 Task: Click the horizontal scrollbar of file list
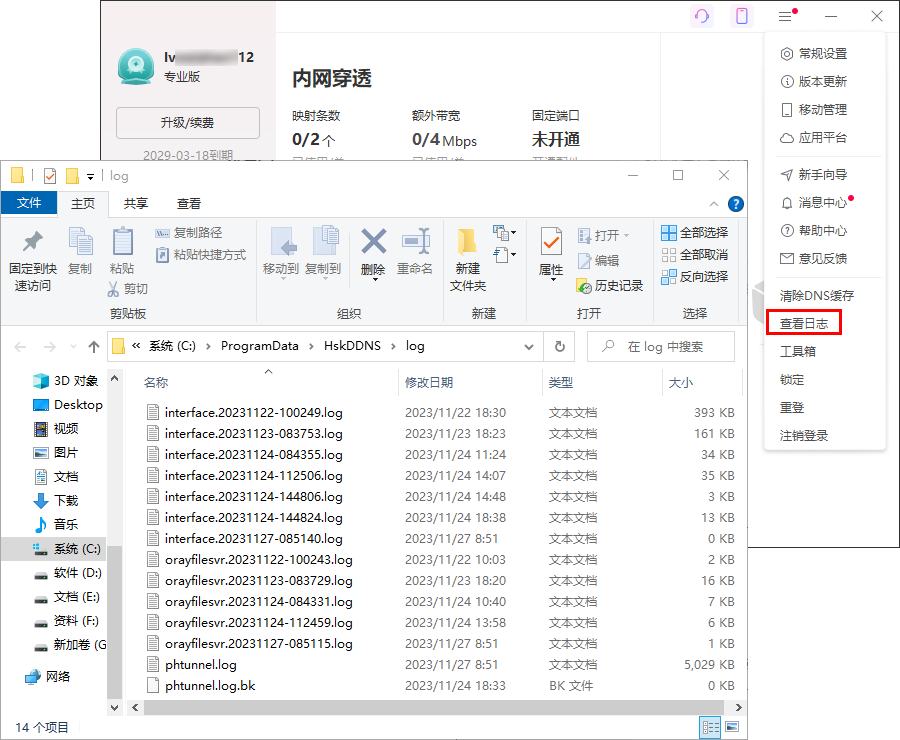point(436,707)
